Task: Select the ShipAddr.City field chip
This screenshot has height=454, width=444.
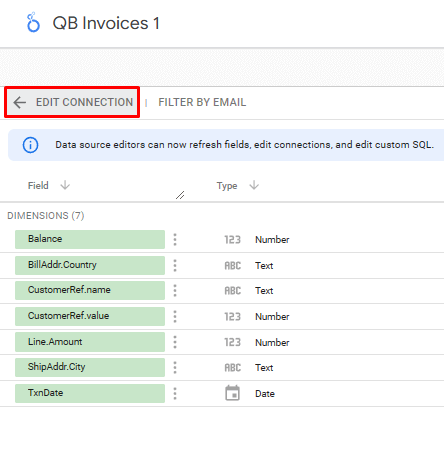Action: pyautogui.click(x=90, y=367)
